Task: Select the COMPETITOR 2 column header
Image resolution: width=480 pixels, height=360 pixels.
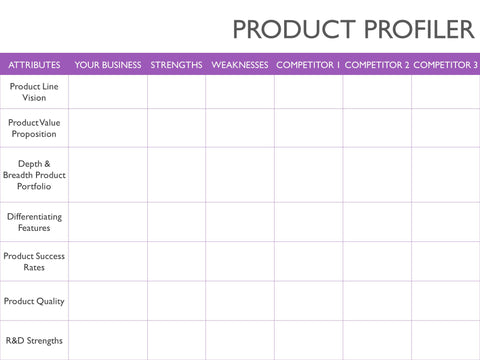Action: pyautogui.click(x=377, y=65)
